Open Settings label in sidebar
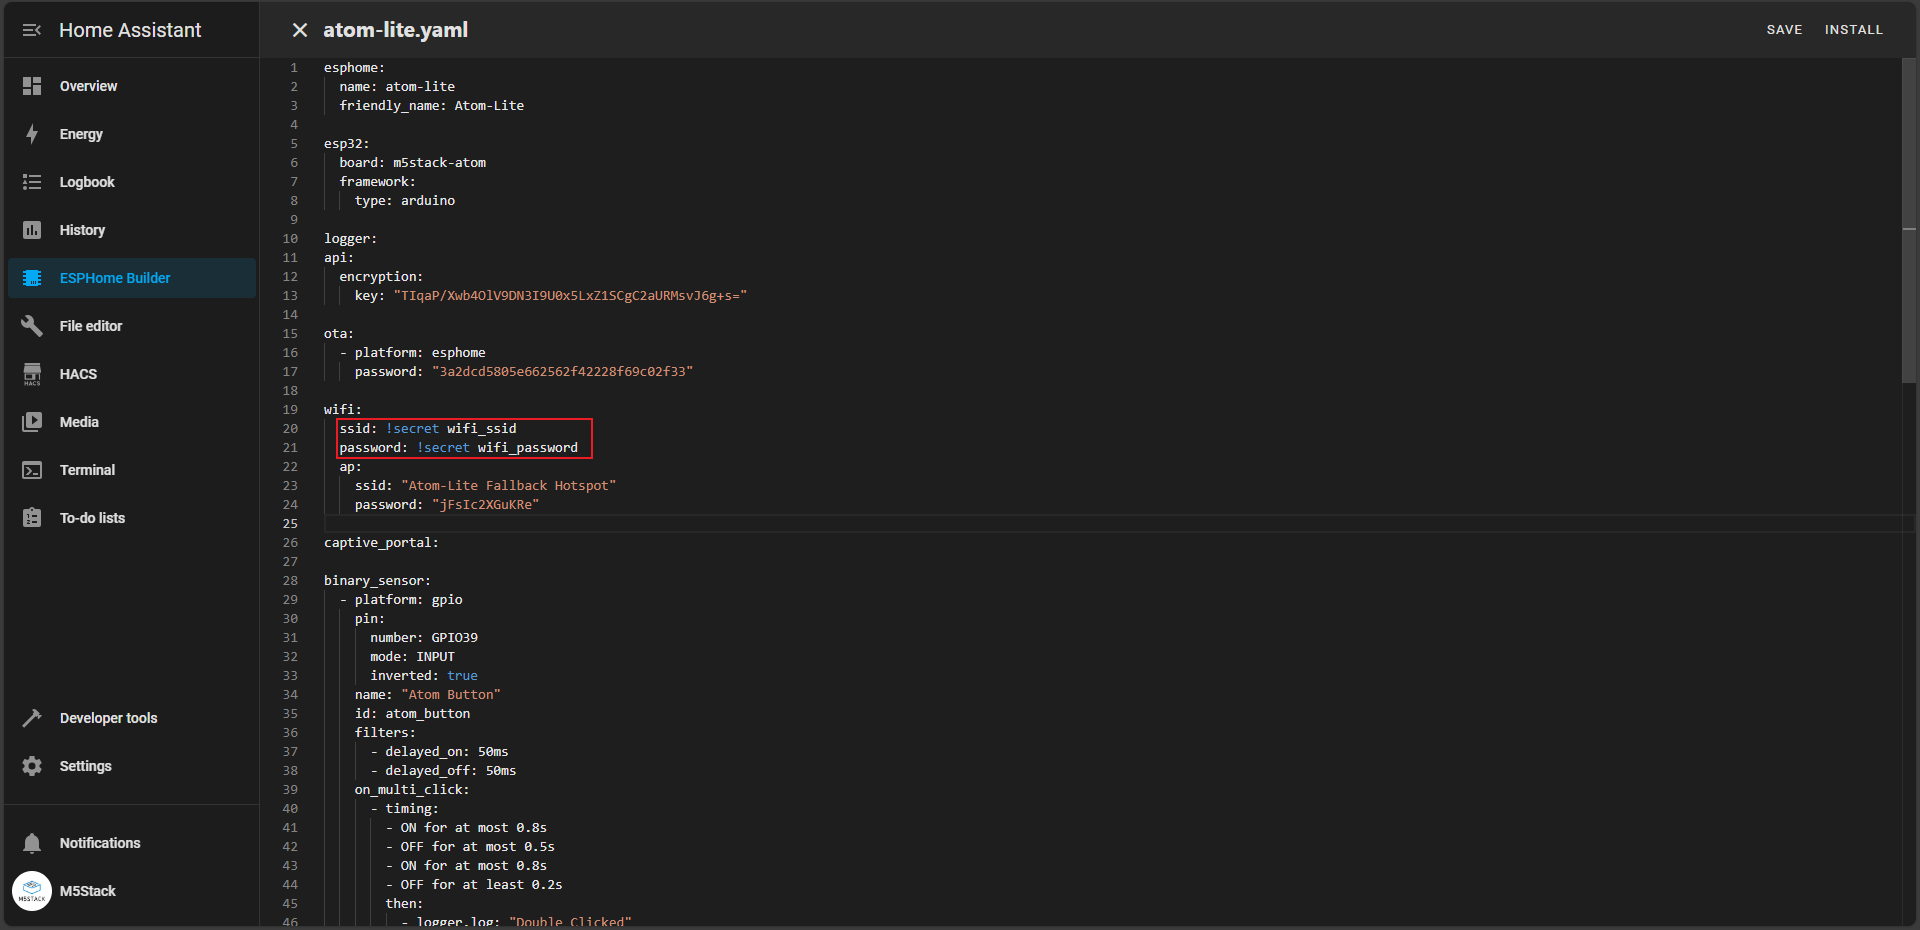Screen dimensions: 1920x930 85,766
